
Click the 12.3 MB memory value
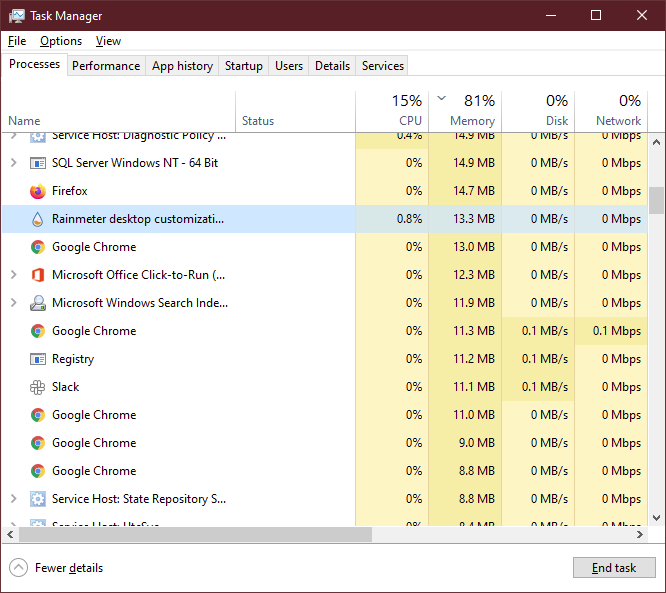pyautogui.click(x=474, y=275)
